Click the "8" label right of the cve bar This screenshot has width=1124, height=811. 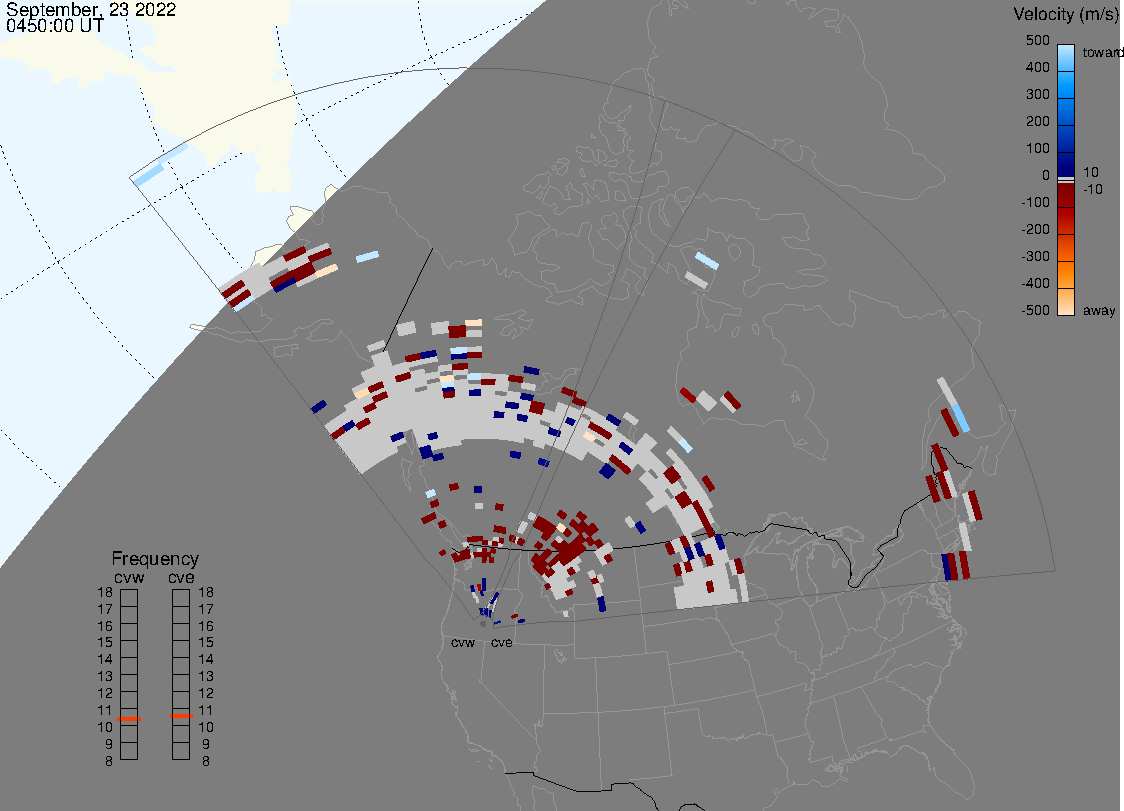206,762
